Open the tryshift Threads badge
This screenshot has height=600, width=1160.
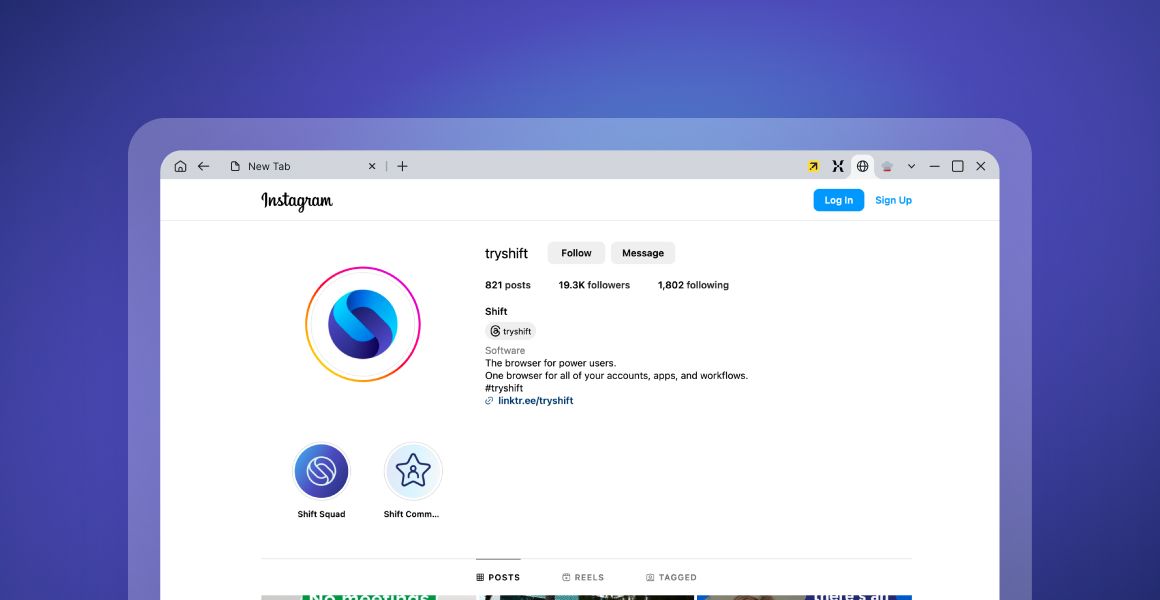510,331
